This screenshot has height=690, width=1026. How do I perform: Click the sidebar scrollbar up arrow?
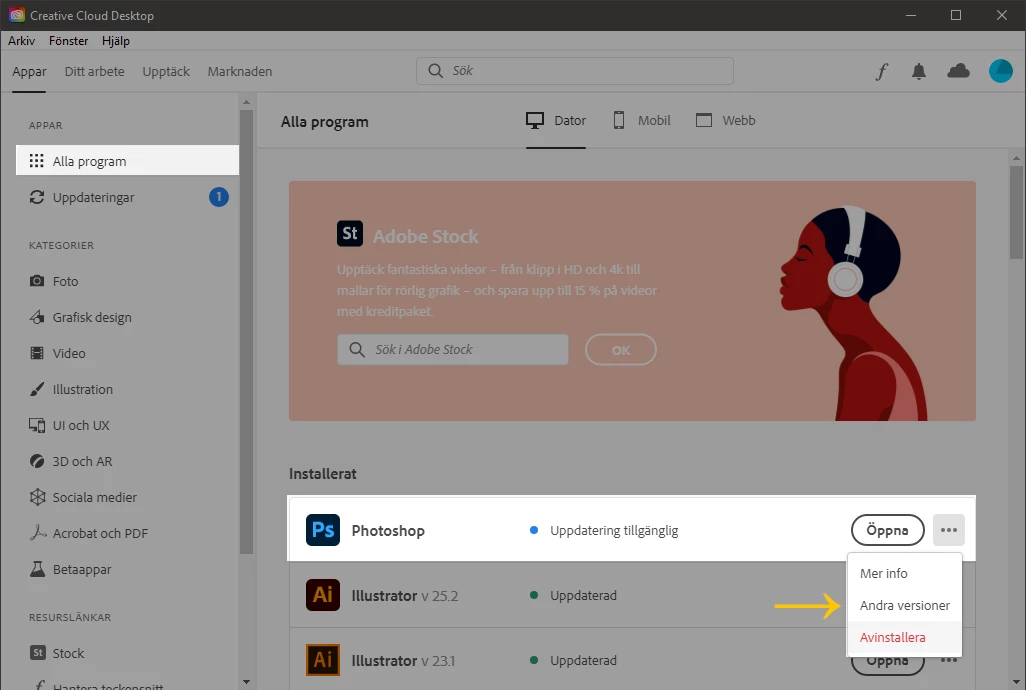tap(246, 101)
